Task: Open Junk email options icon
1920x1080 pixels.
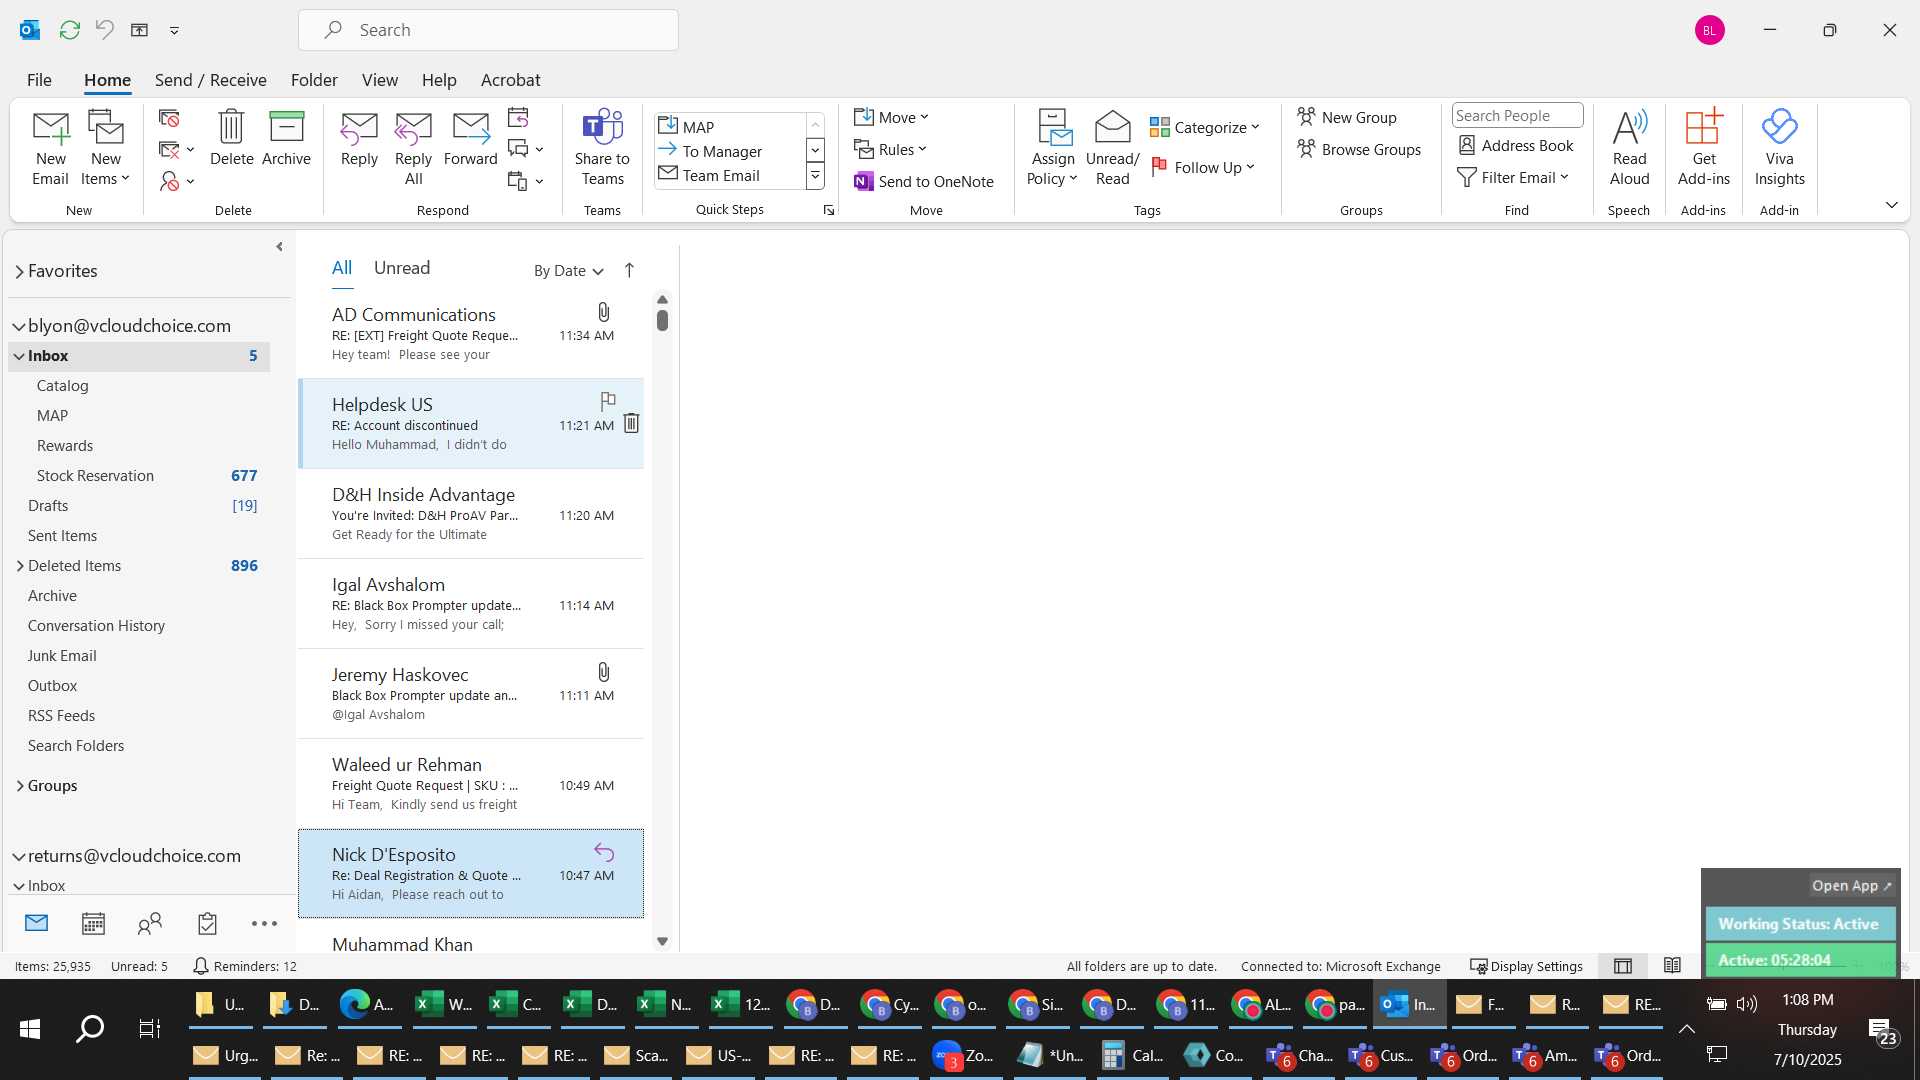Action: click(175, 181)
